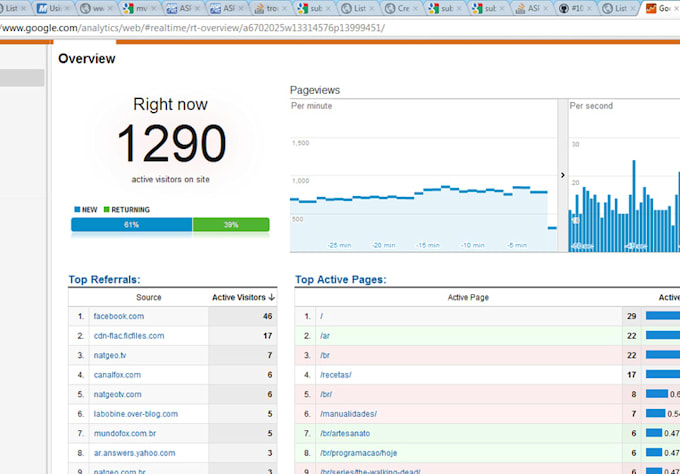The height and width of the screenshot is (474, 680).
Task: Click the Top Active Pages section title
Action: pos(340,279)
